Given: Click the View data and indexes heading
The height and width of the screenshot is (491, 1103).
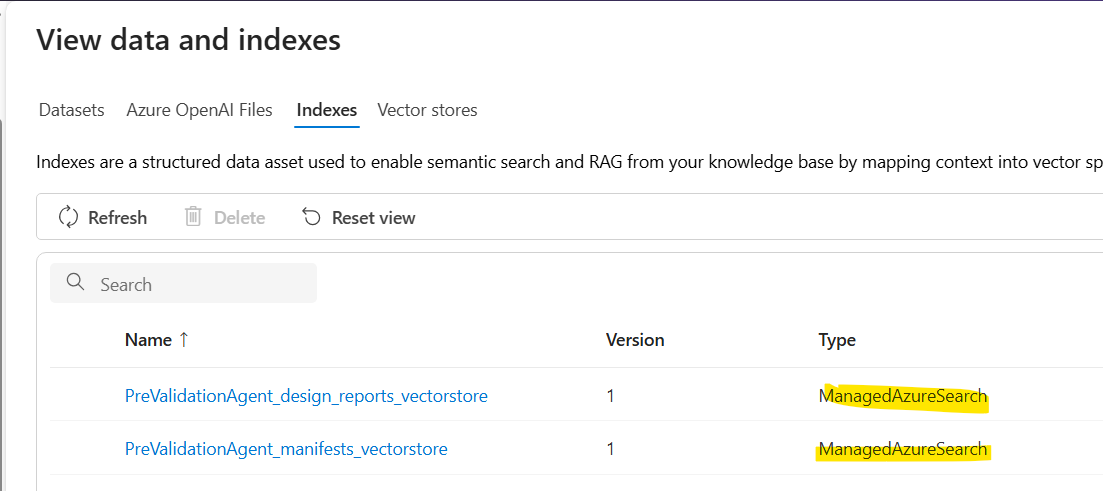Looking at the screenshot, I should coord(189,40).
